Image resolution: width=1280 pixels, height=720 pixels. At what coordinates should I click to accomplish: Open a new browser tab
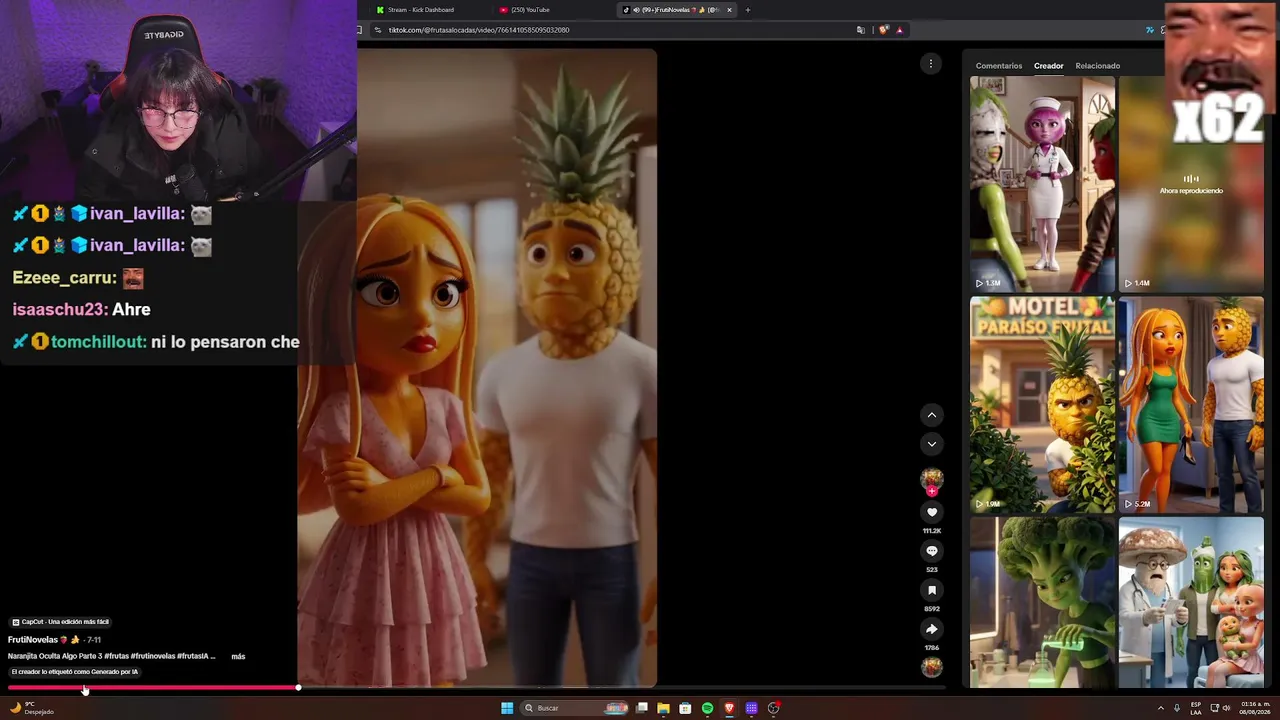click(748, 10)
